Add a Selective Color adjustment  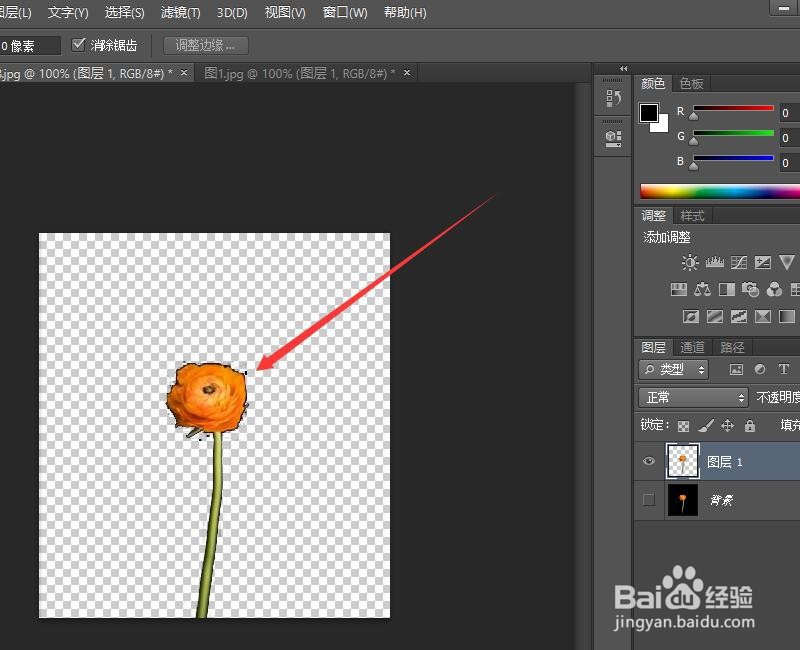point(763,317)
